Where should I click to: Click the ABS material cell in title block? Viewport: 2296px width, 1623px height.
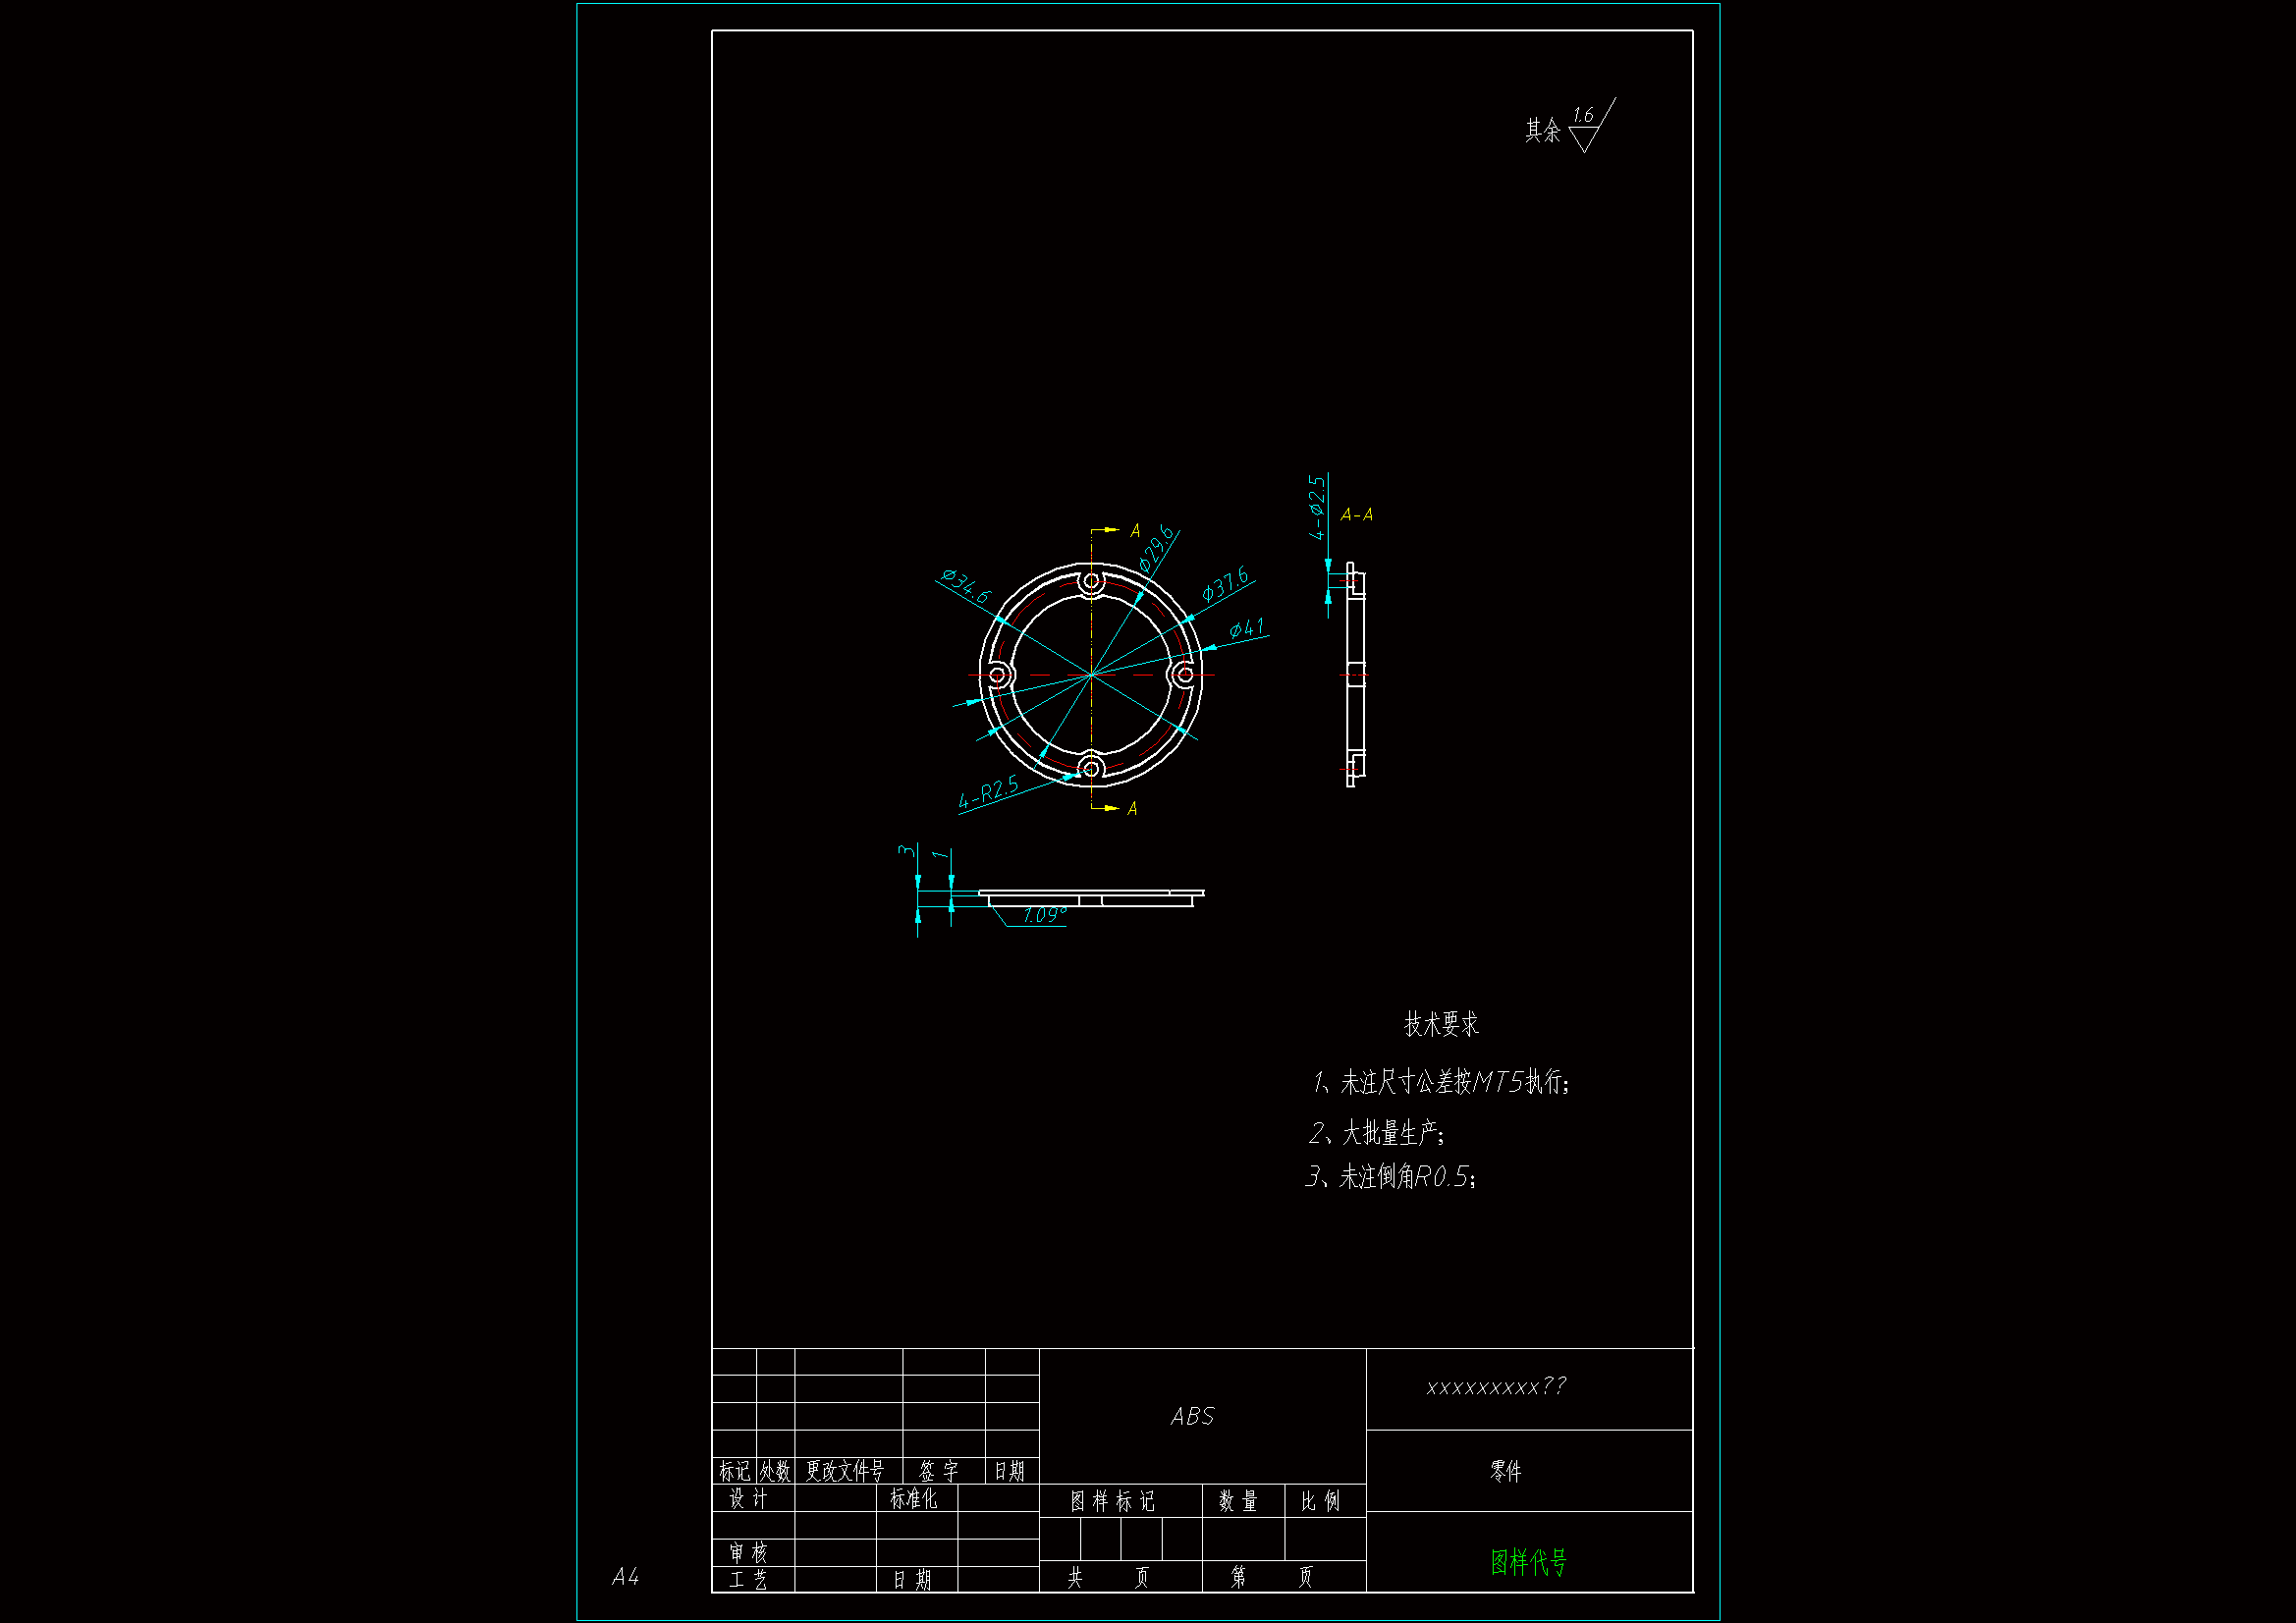point(1193,1416)
